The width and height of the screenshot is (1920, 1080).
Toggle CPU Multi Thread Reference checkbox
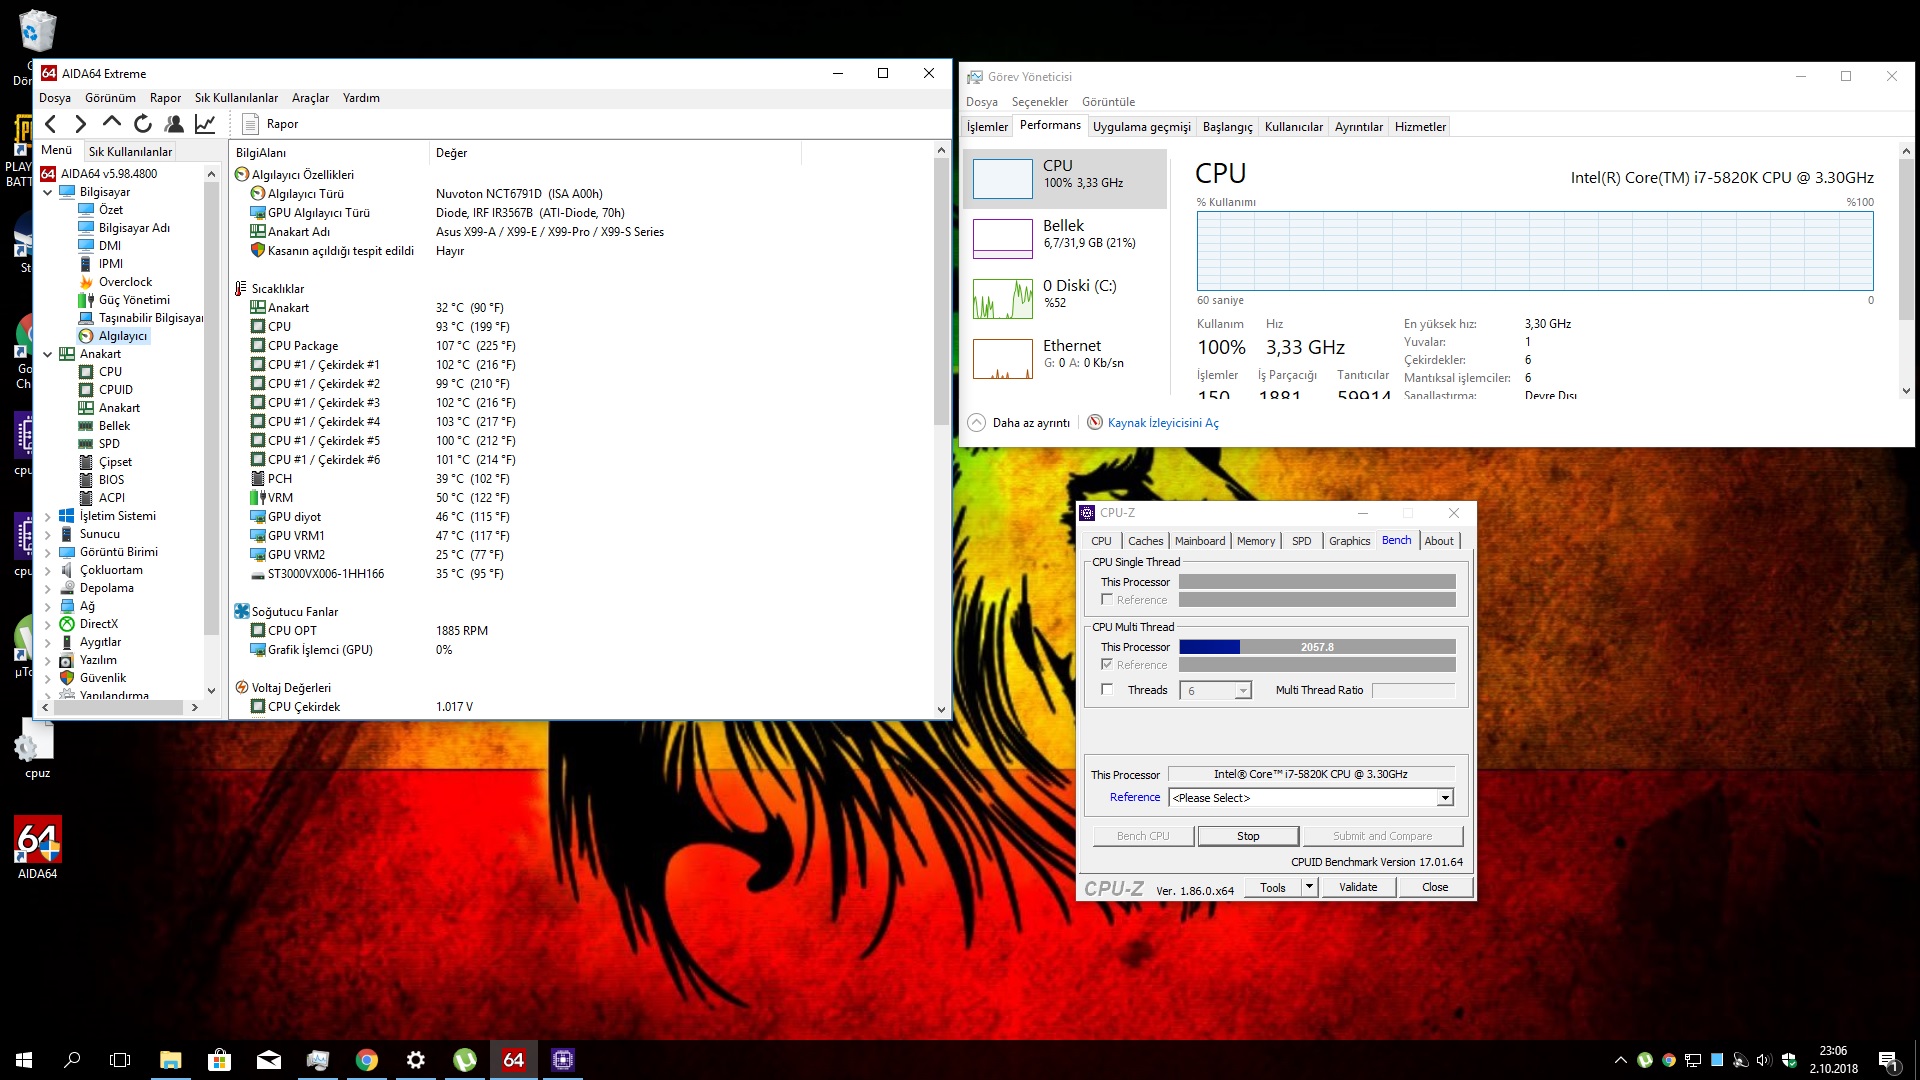pos(1107,665)
